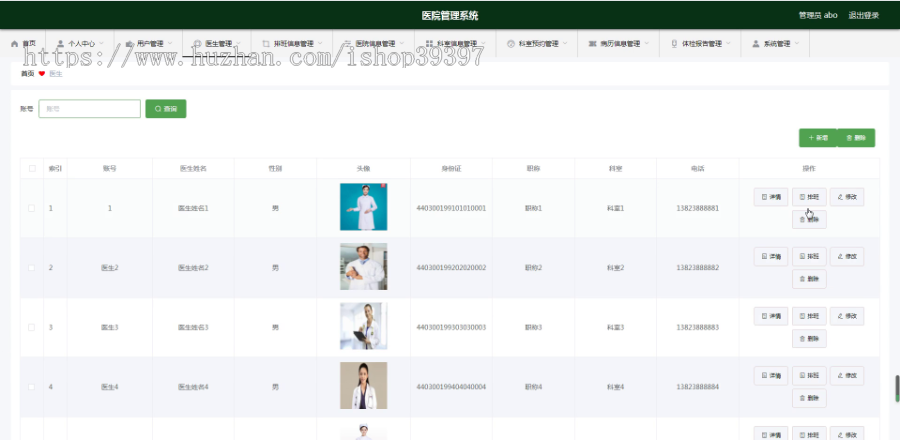The image size is (900, 440).
Task: Click the icon beside 用户管理
Action: 129,44
